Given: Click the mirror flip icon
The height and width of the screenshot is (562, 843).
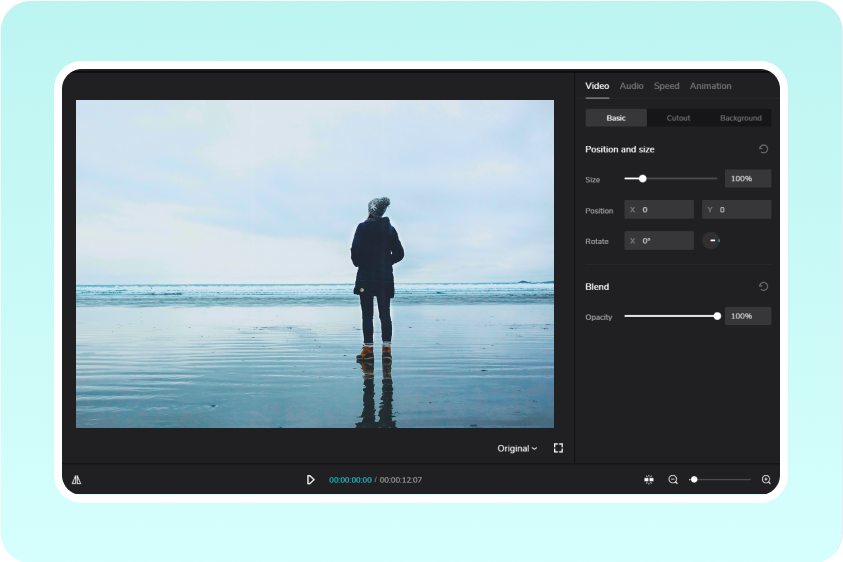Looking at the screenshot, I should (76, 479).
